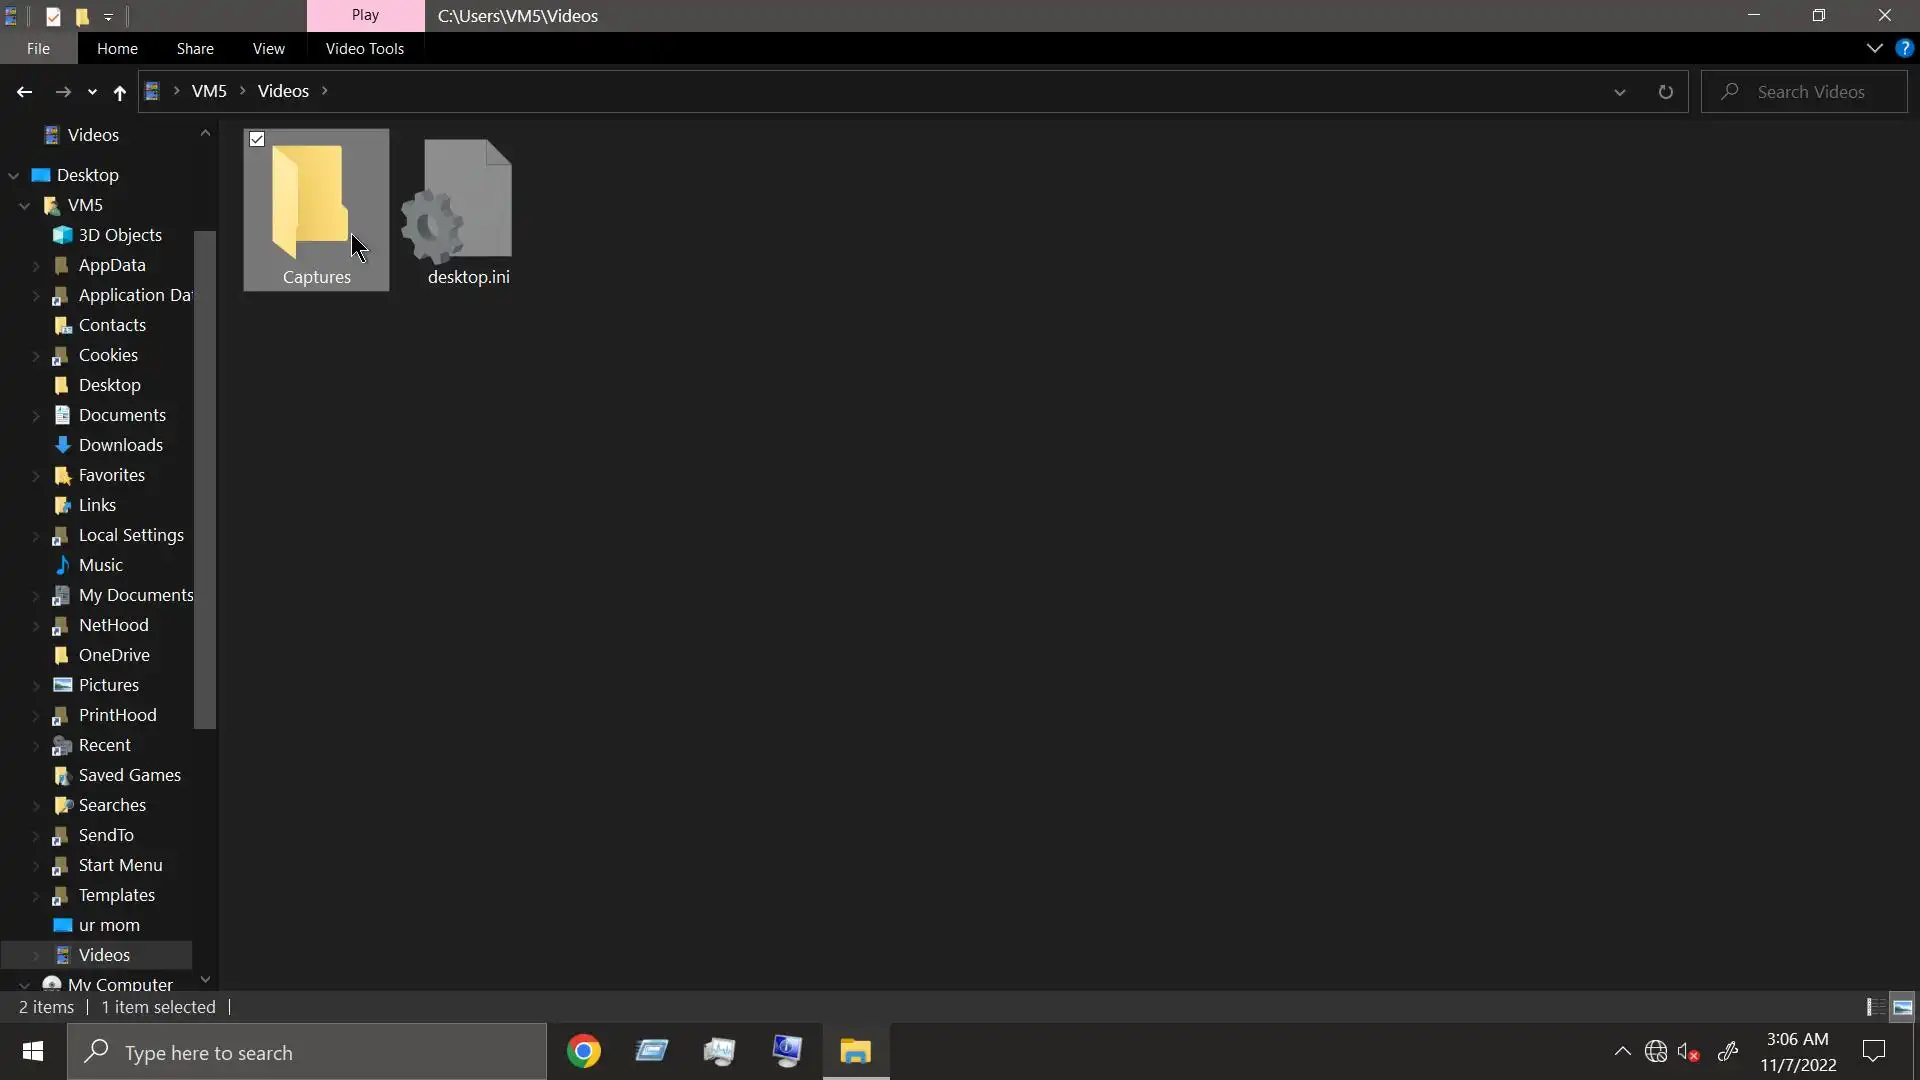Open Downloads in the navigation pane
The width and height of the screenshot is (1920, 1080).
tap(120, 445)
